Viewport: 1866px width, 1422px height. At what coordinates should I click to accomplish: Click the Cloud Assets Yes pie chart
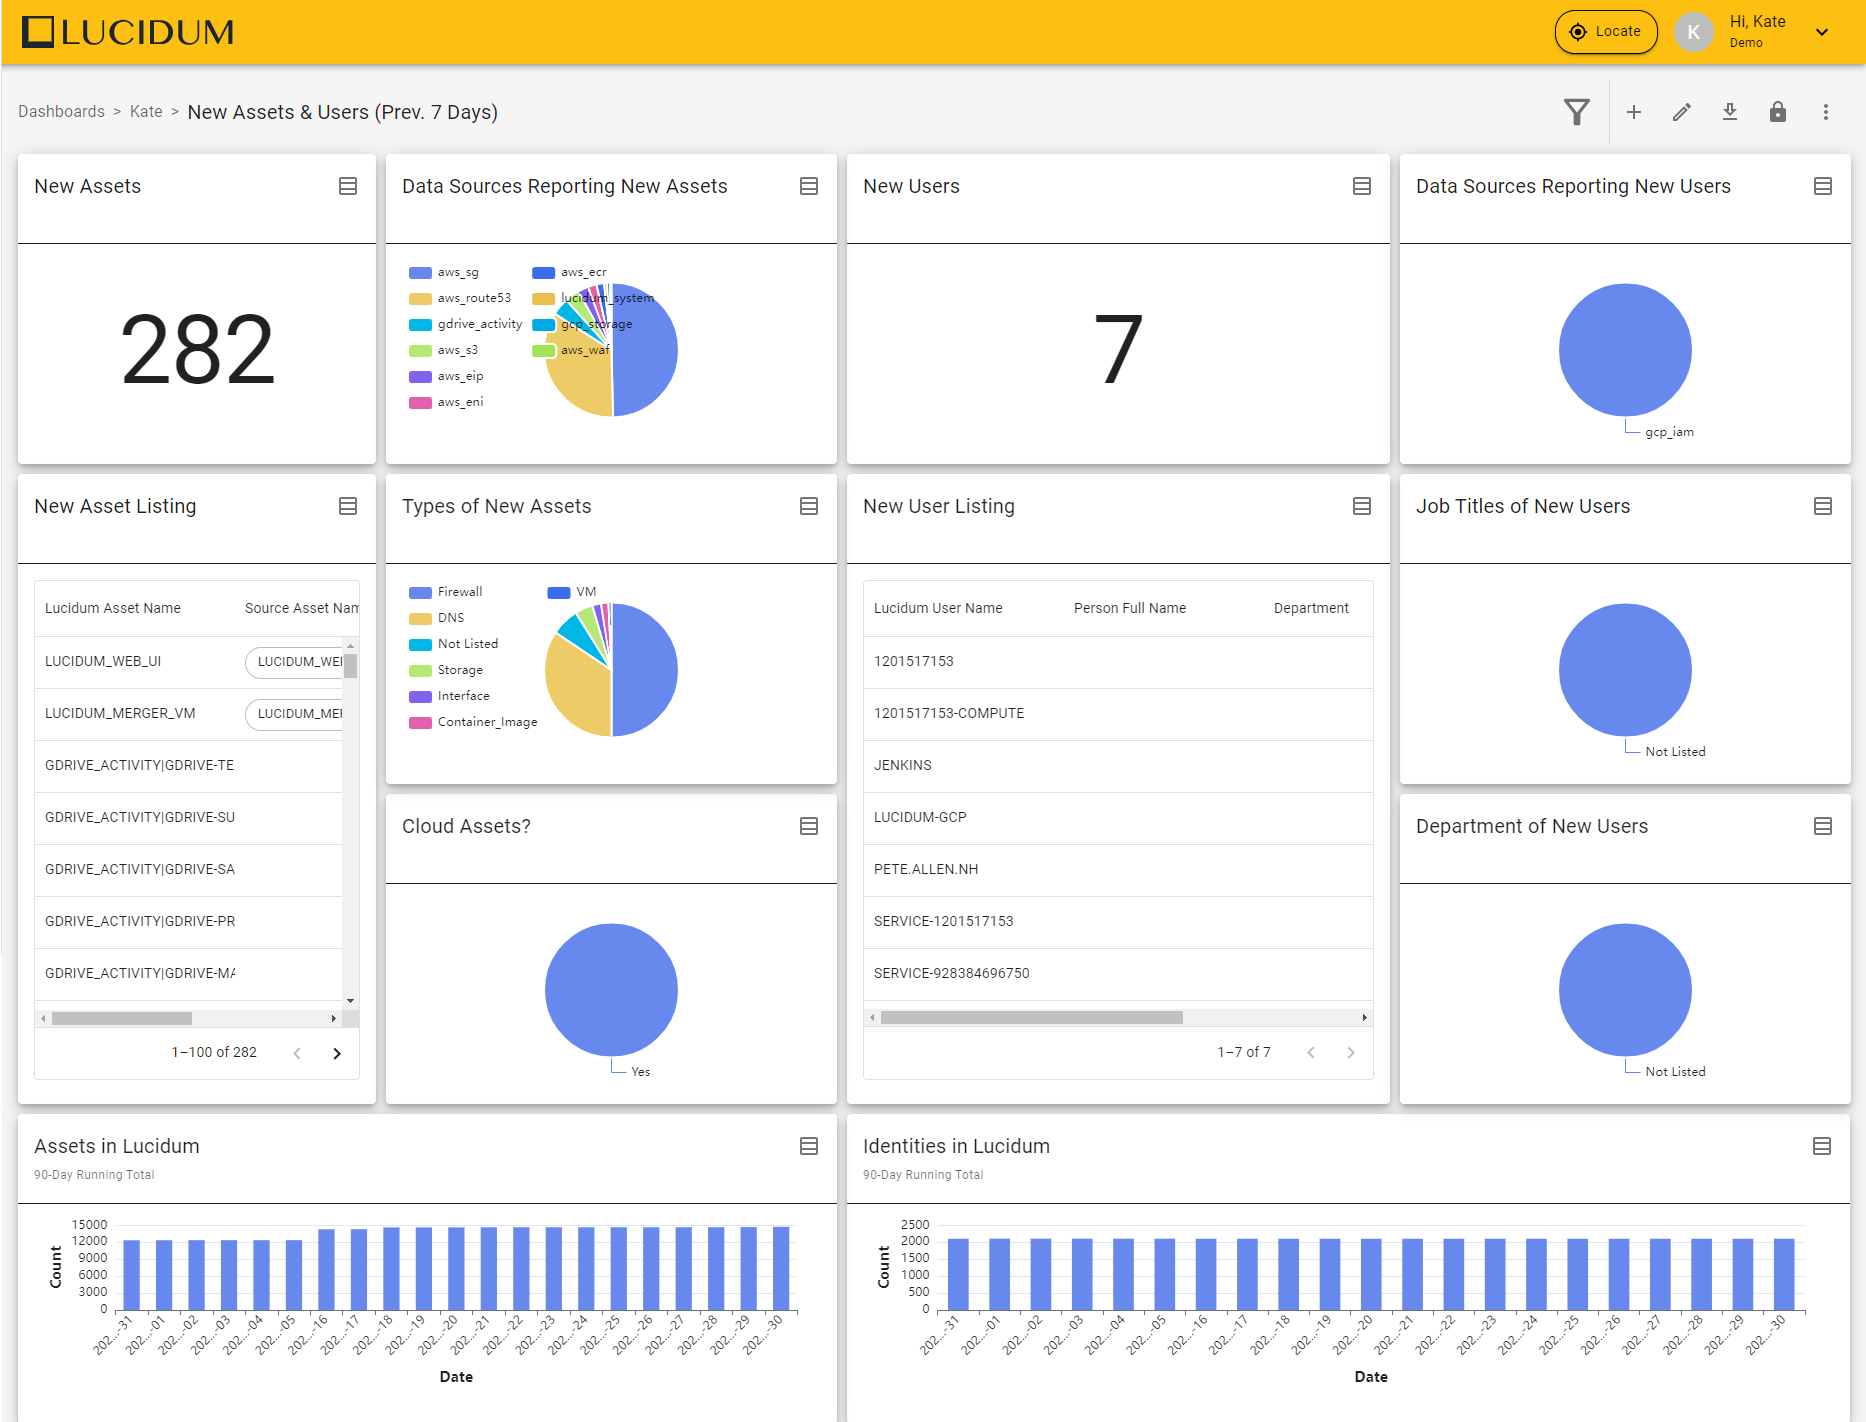click(611, 990)
